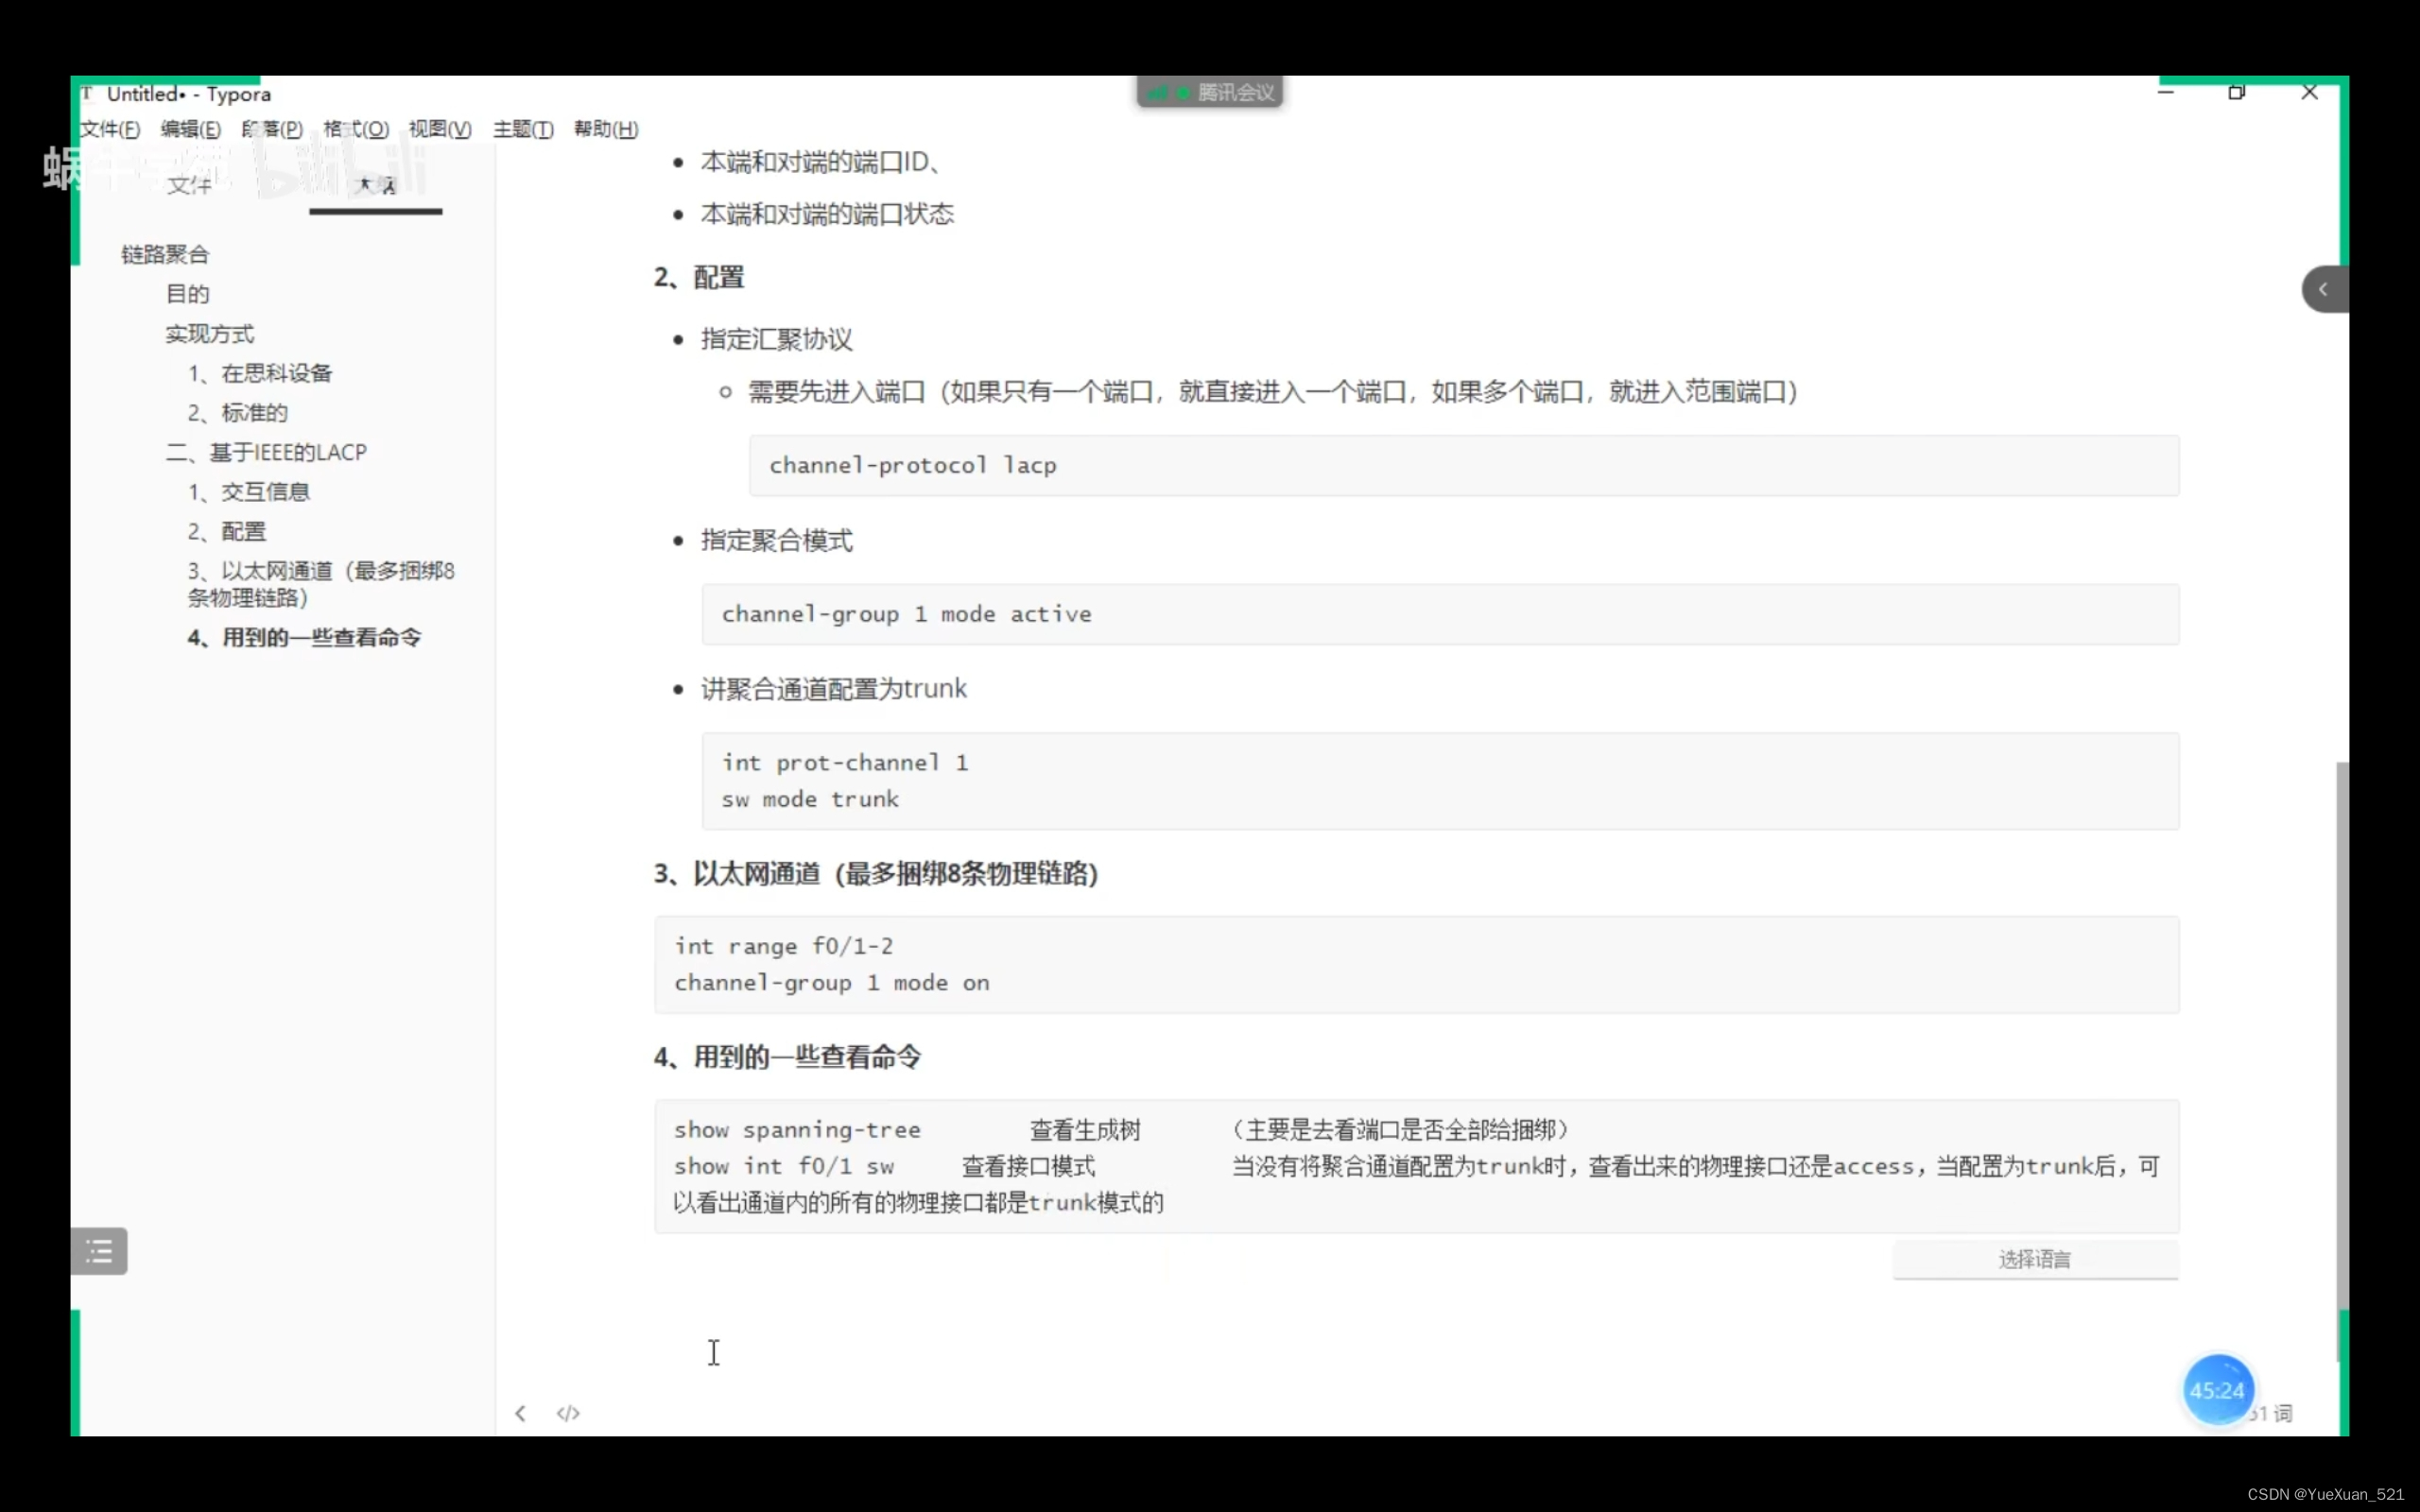The width and height of the screenshot is (2420, 1512).
Task: Click bullet 本端和对端的端口ID
Action: pyautogui.click(x=820, y=162)
